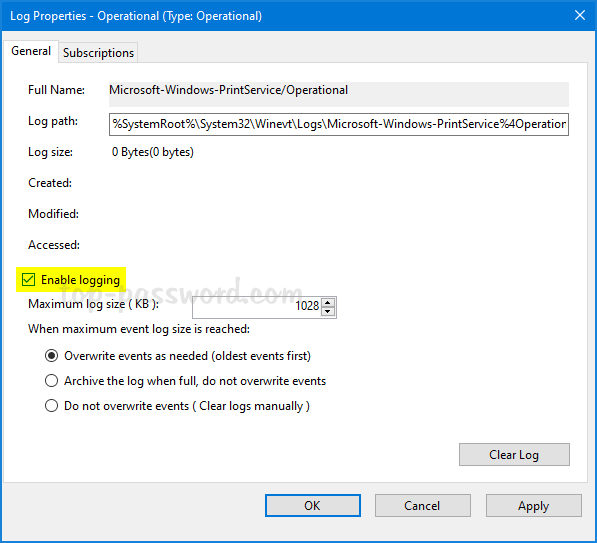Screen dimensions: 597x543
Task: Click the 'Accessed:' label
Action: click(x=54, y=244)
